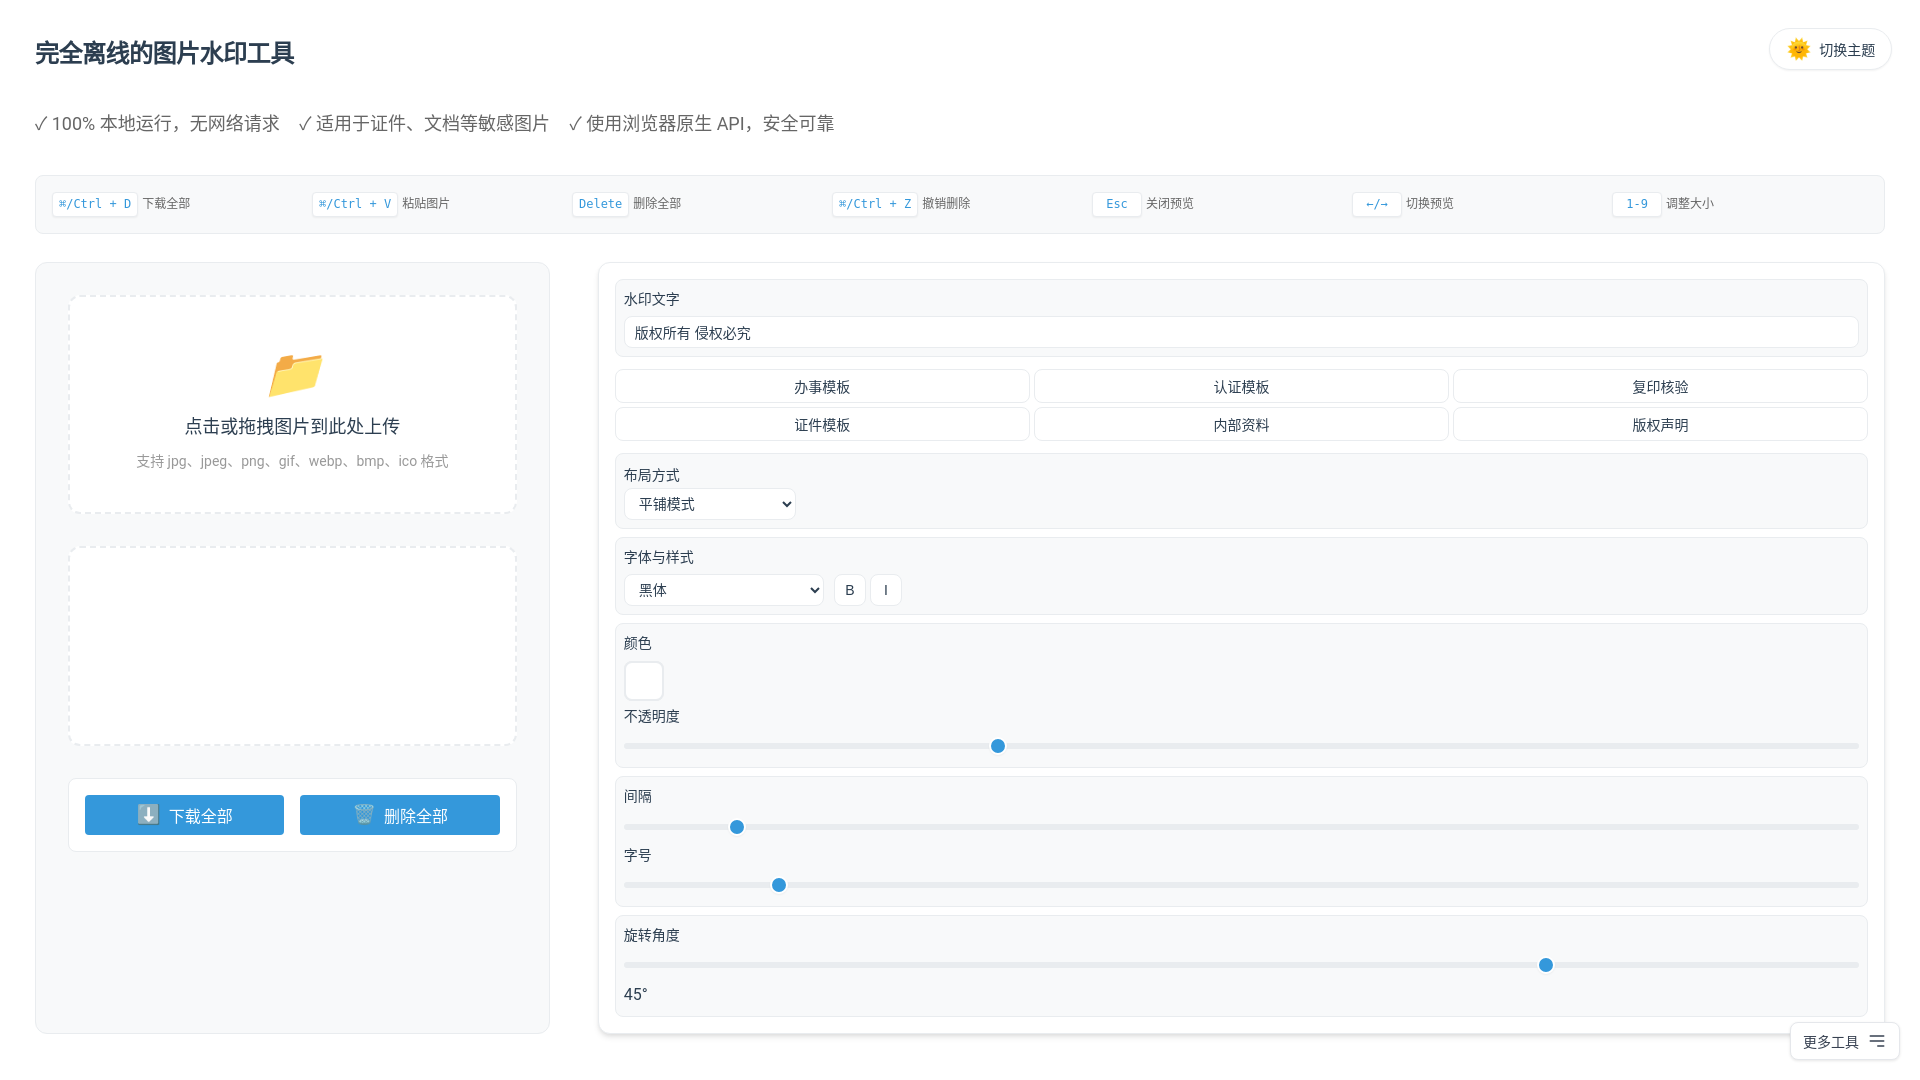Open the watermark color swatch
The width and height of the screenshot is (1920, 1080).
point(644,681)
